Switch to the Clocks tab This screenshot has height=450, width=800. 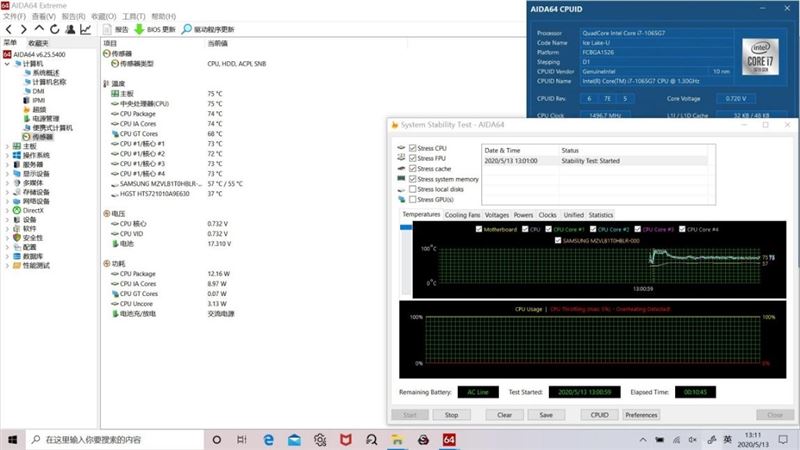tap(547, 215)
